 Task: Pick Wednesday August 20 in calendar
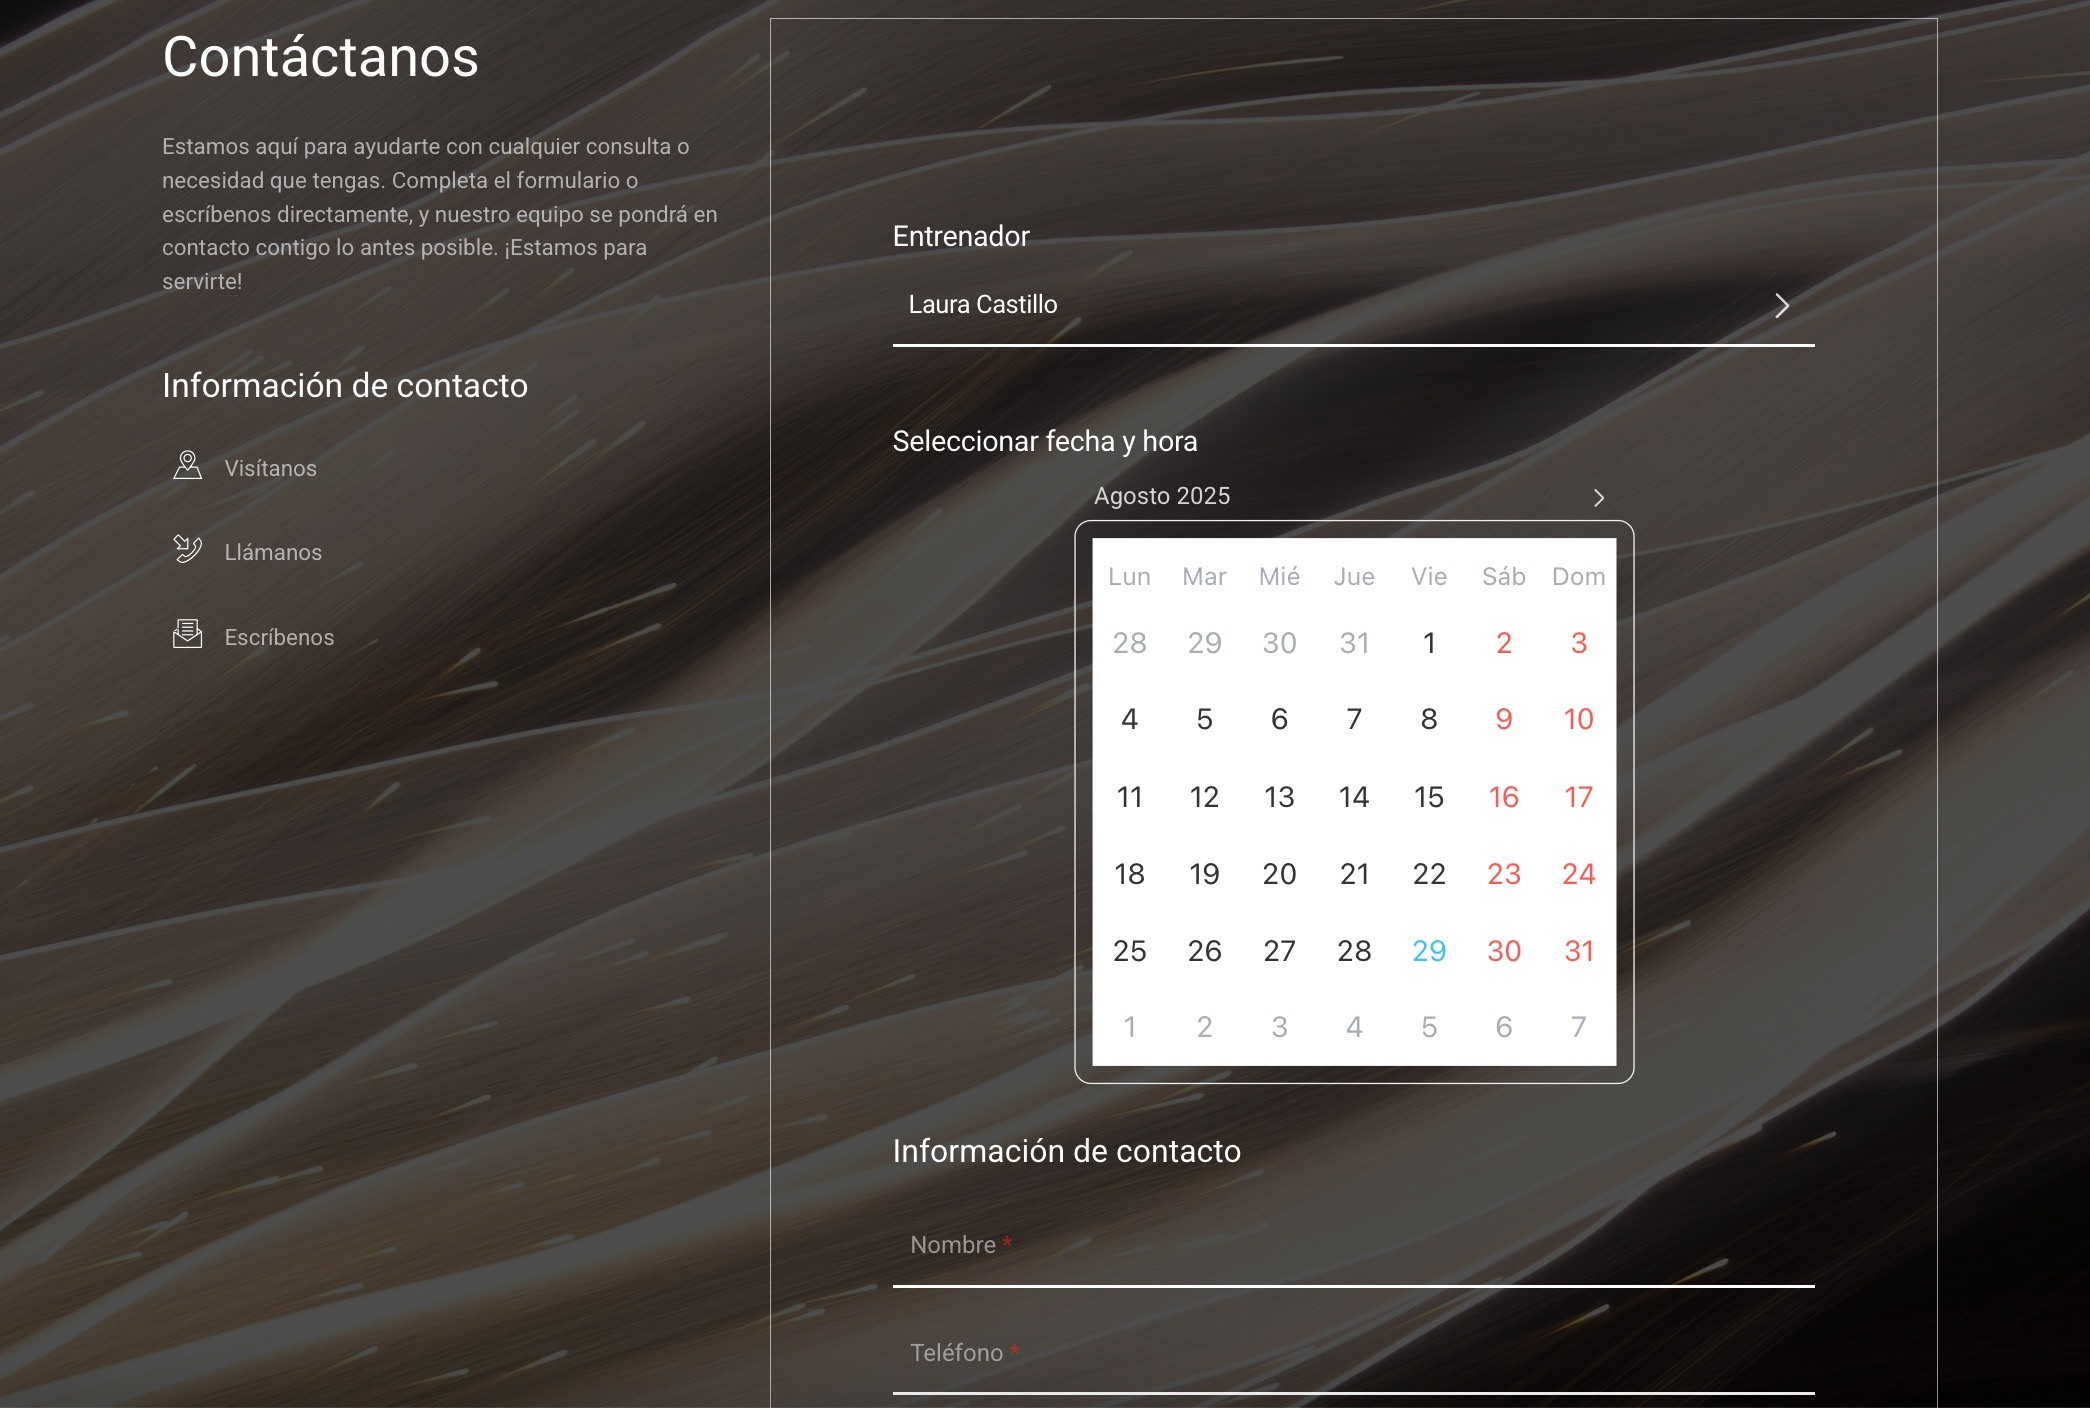click(1278, 874)
